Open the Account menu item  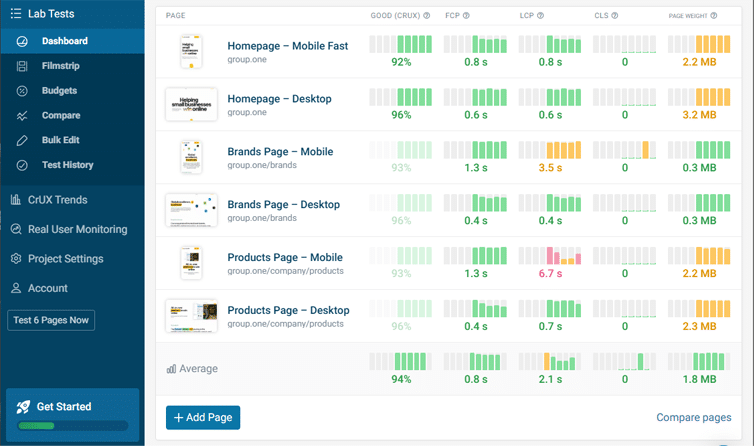(x=47, y=288)
